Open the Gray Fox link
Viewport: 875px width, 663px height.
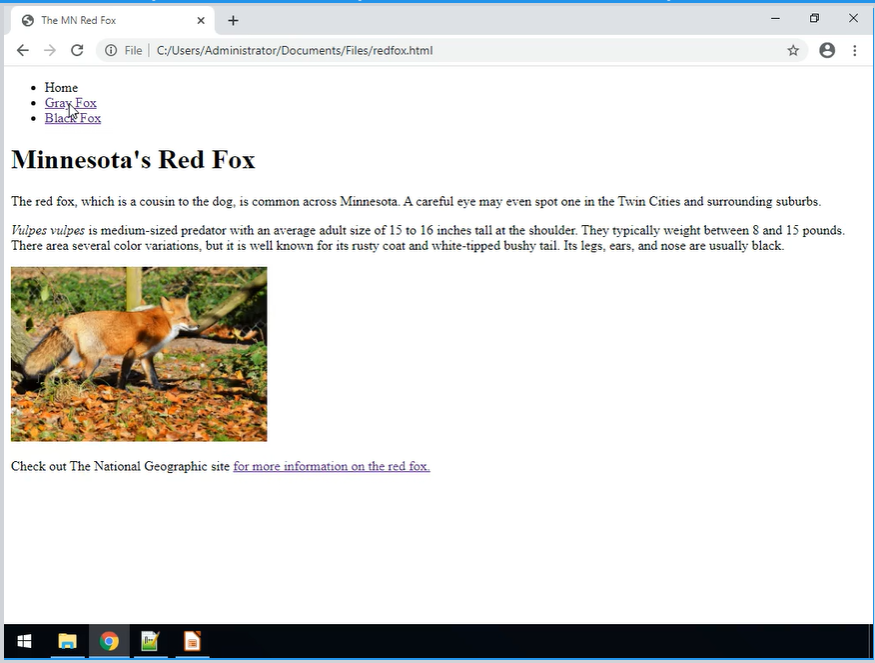(x=70, y=103)
